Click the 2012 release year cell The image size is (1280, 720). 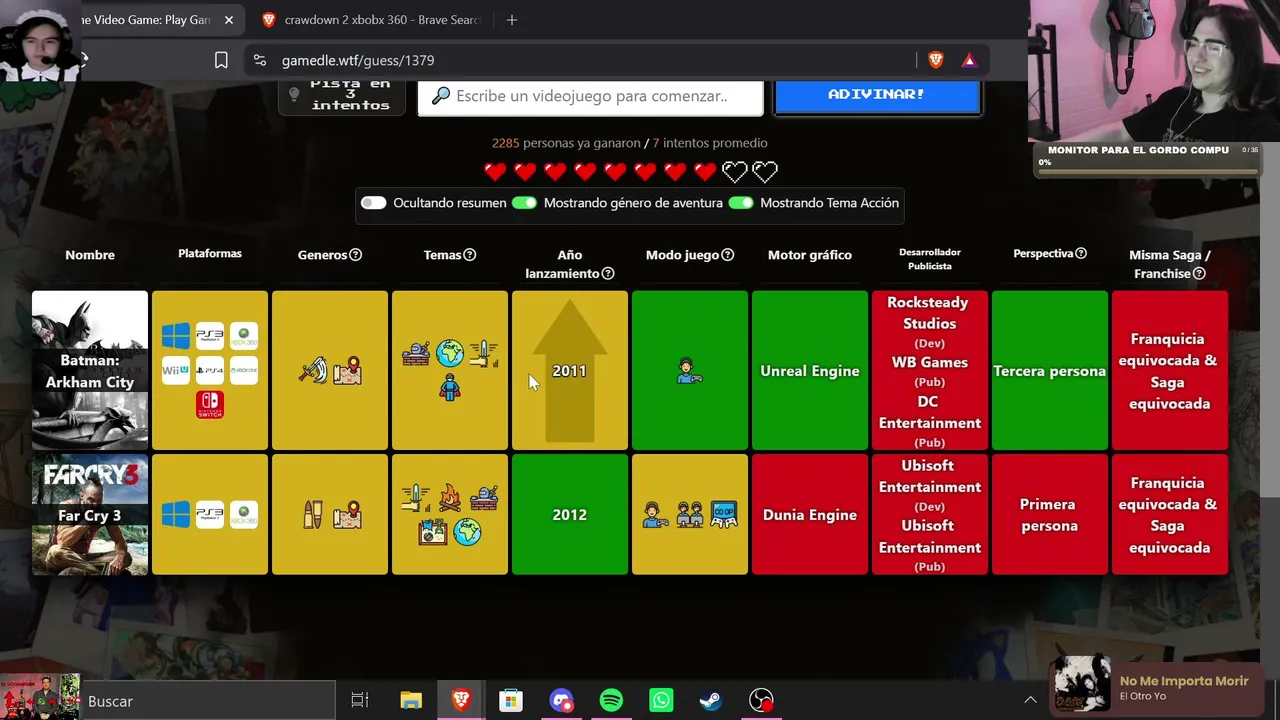coord(570,514)
